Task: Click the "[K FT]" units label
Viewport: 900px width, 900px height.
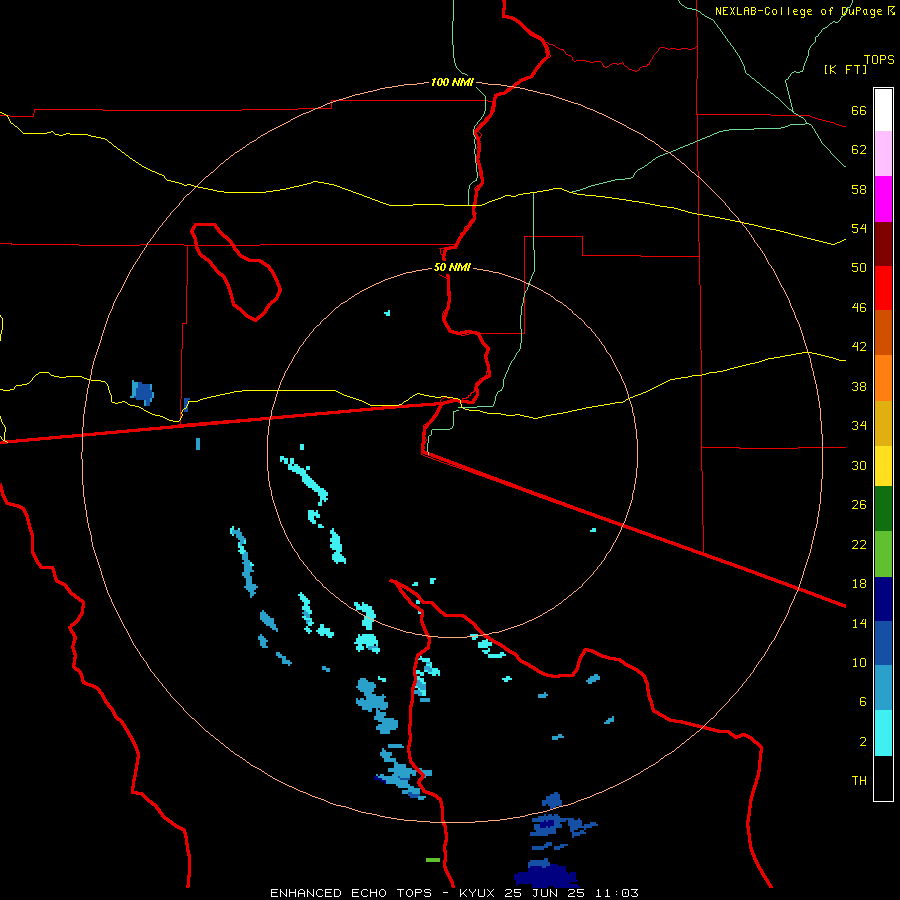Action: tap(845, 69)
